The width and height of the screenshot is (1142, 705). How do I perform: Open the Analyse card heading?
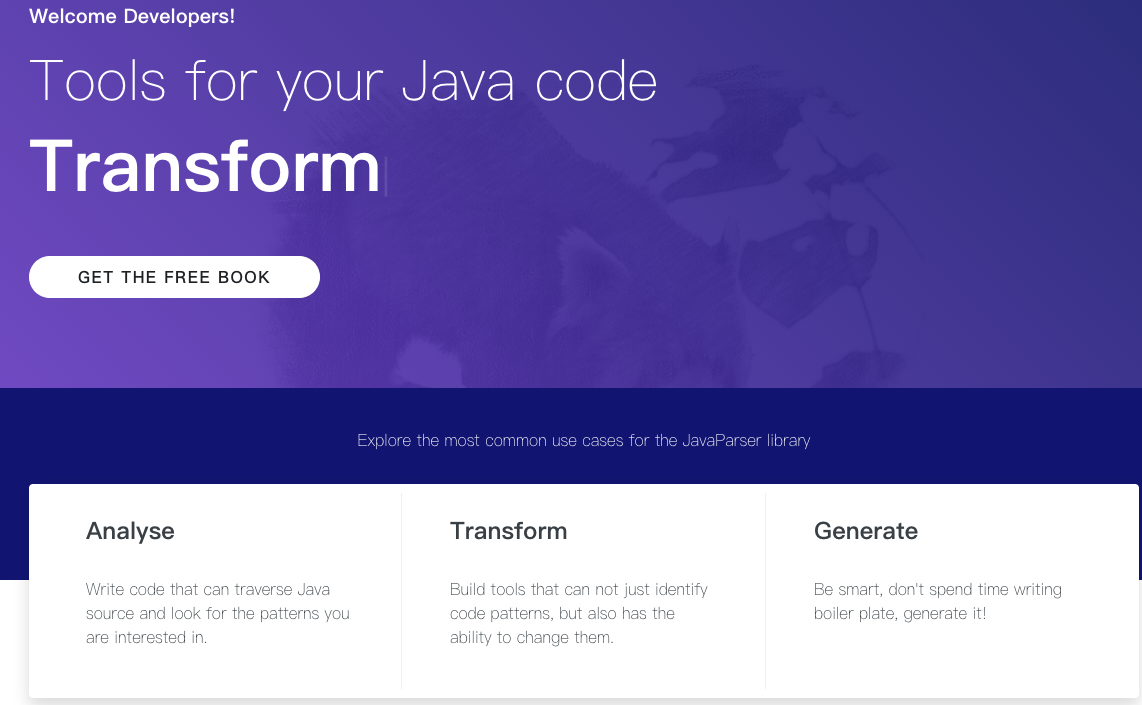pyautogui.click(x=130, y=531)
